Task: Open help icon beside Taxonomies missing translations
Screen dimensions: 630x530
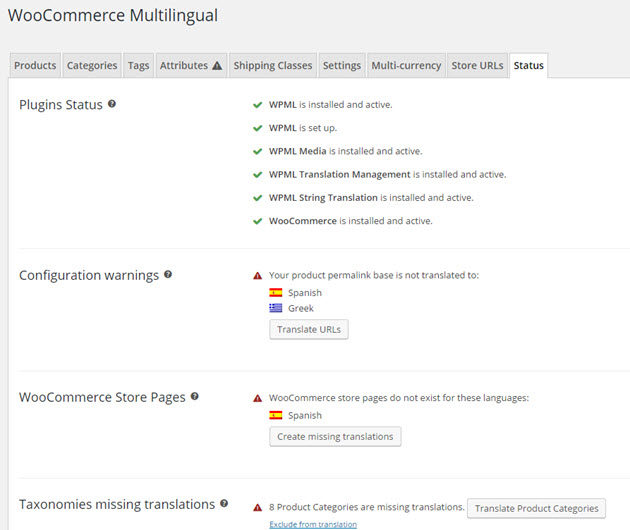Action: 224,503
